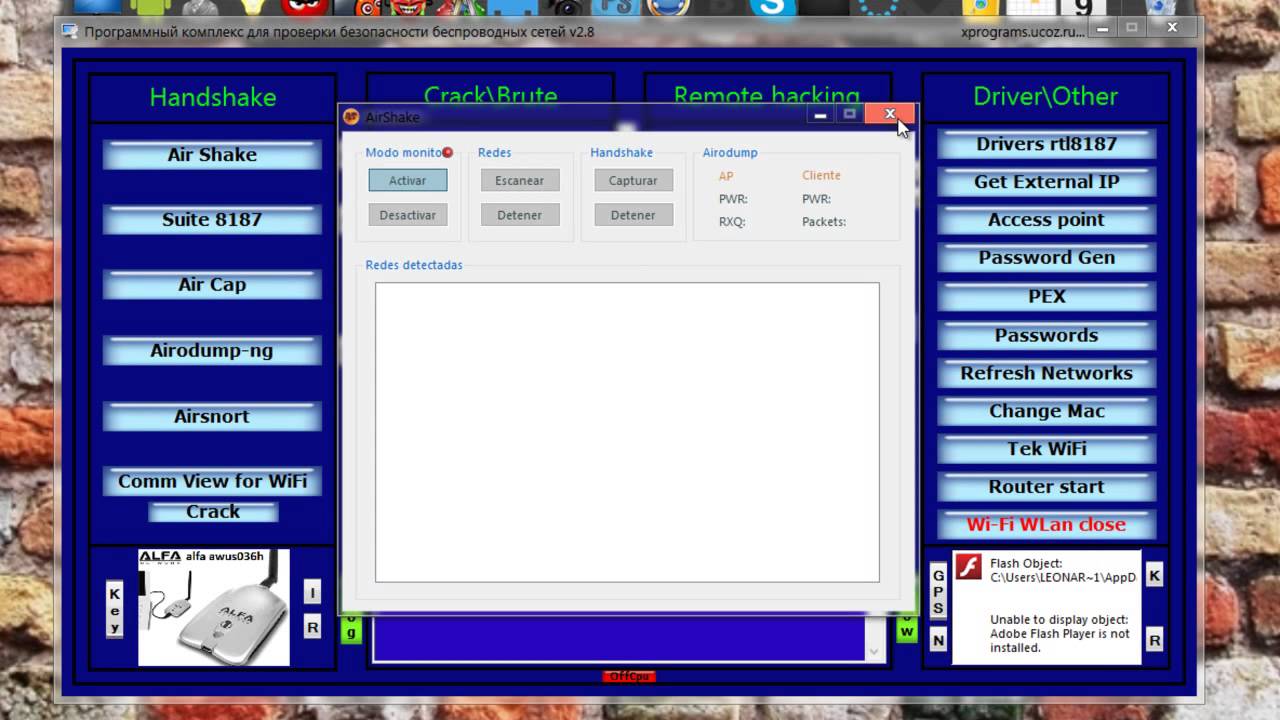This screenshot has width=1280, height=720.
Task: Click the AirShake window title icon
Action: 351,117
